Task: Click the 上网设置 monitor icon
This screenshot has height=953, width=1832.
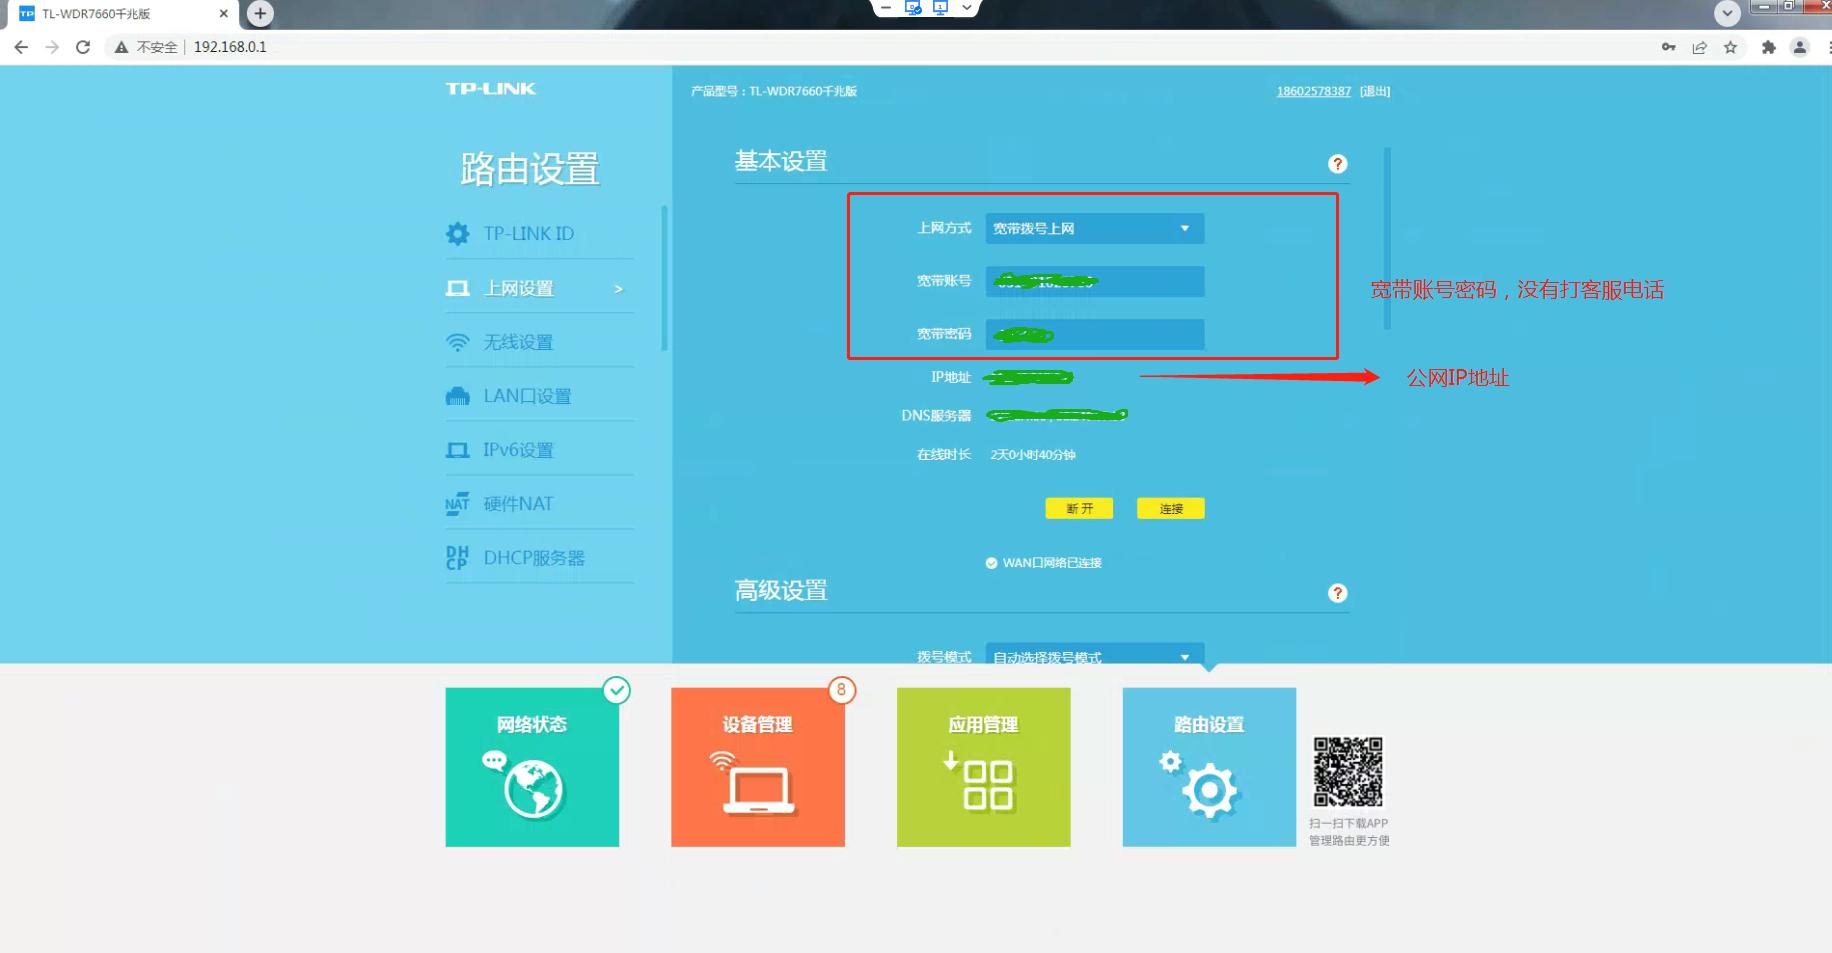Action: click(458, 287)
